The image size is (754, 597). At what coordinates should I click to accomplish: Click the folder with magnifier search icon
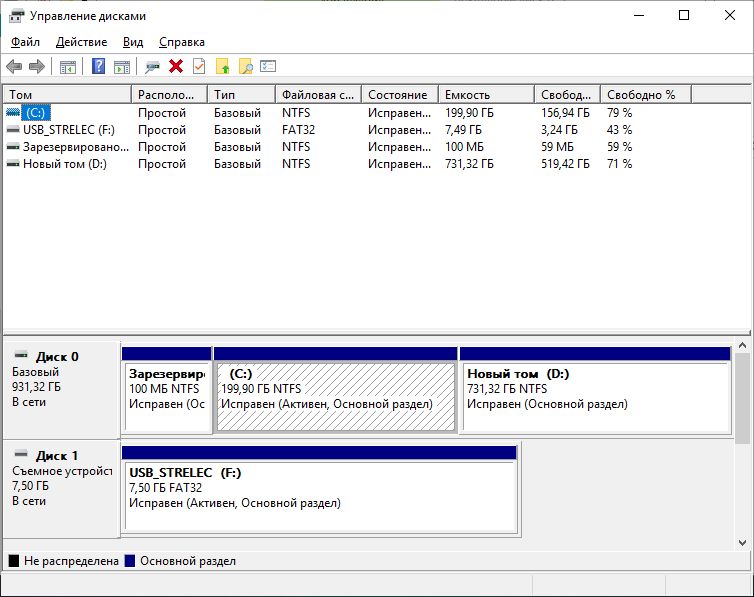point(246,67)
